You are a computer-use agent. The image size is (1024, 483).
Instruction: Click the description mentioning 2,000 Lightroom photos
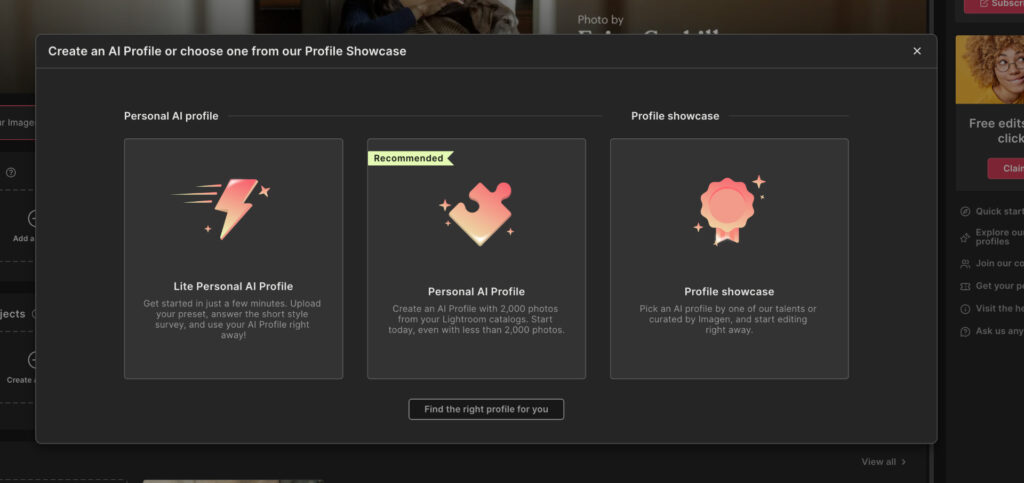coord(476,319)
